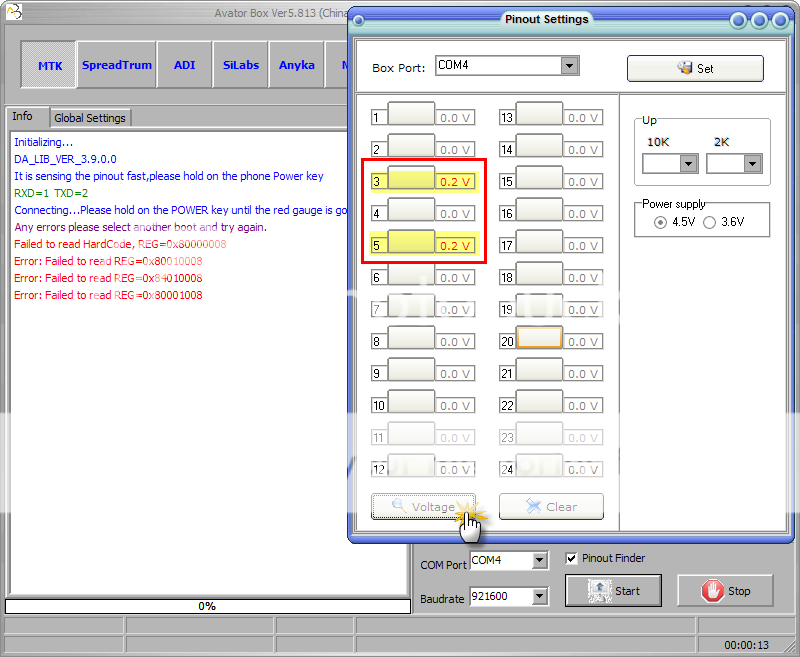Click the 'RXD=1 TXD=2' log line

51,193
